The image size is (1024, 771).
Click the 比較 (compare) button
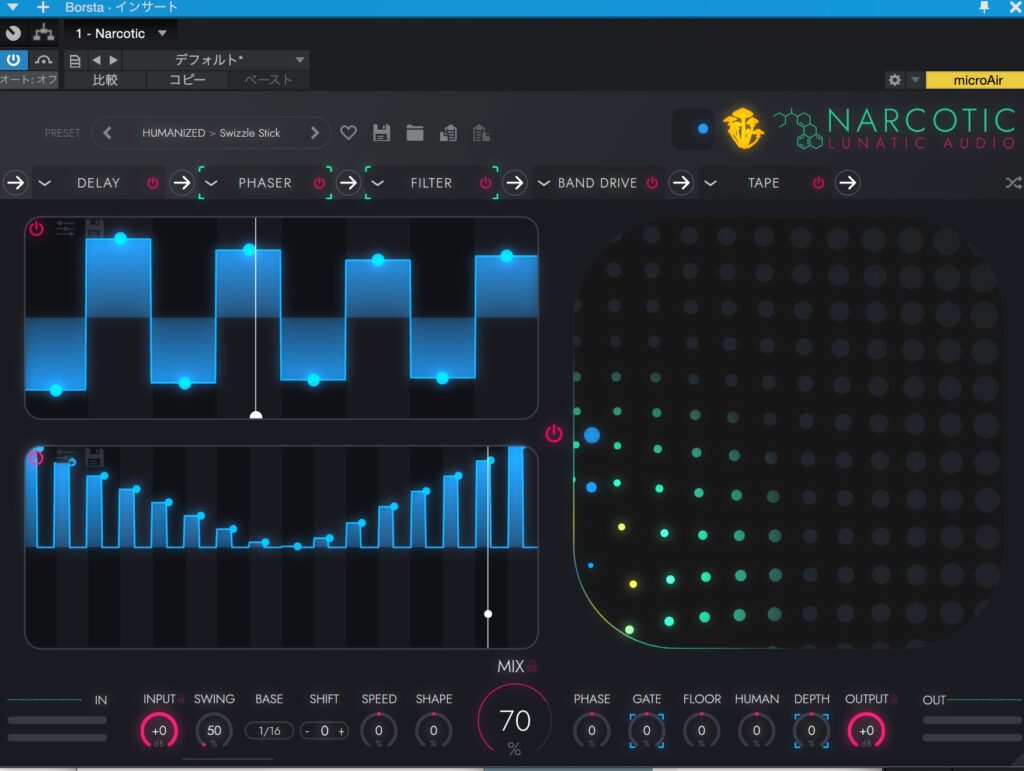[x=105, y=80]
